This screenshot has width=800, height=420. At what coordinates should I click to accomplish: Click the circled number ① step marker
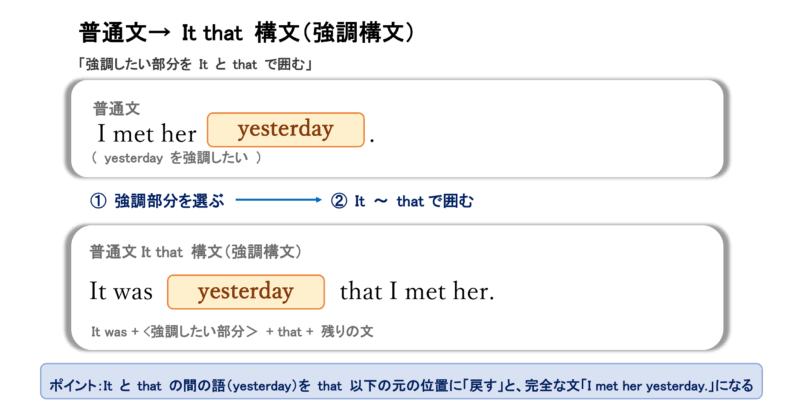(x=97, y=200)
